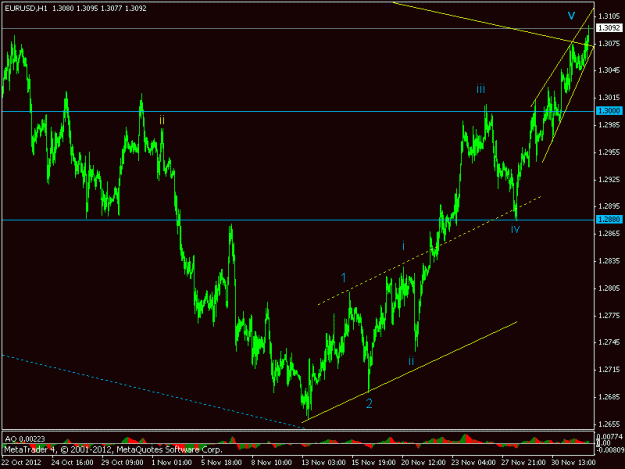Click the 1.2880 horizontal level price tag
The height and width of the screenshot is (469, 625).
(x=609, y=220)
